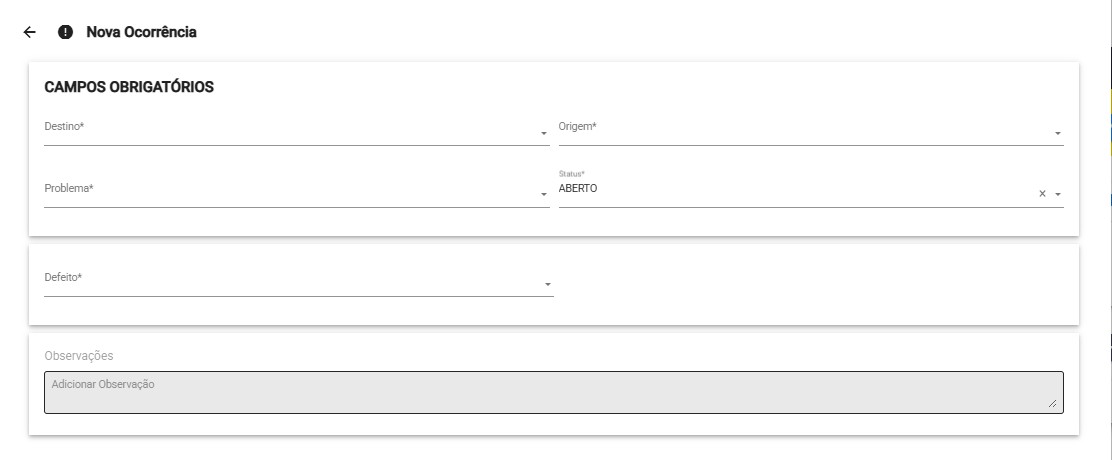Click the Defeito dropdown arrow
This screenshot has width=1112, height=460.
[548, 285]
